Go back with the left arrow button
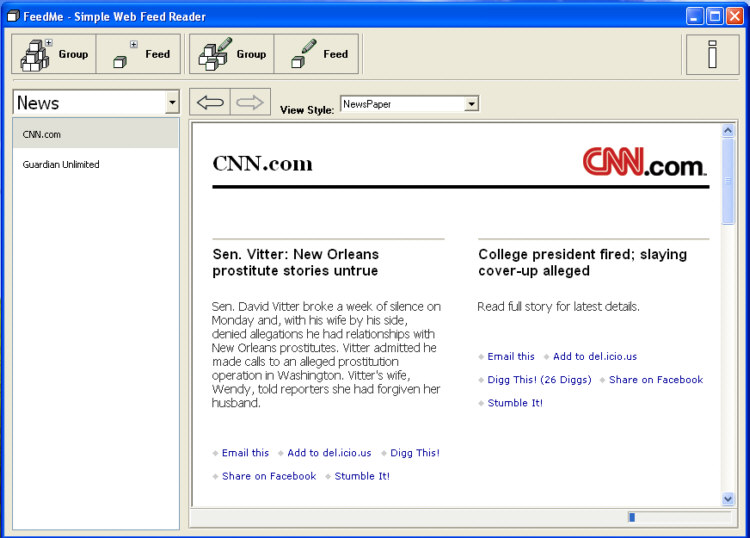This screenshot has width=750, height=538. coord(210,102)
